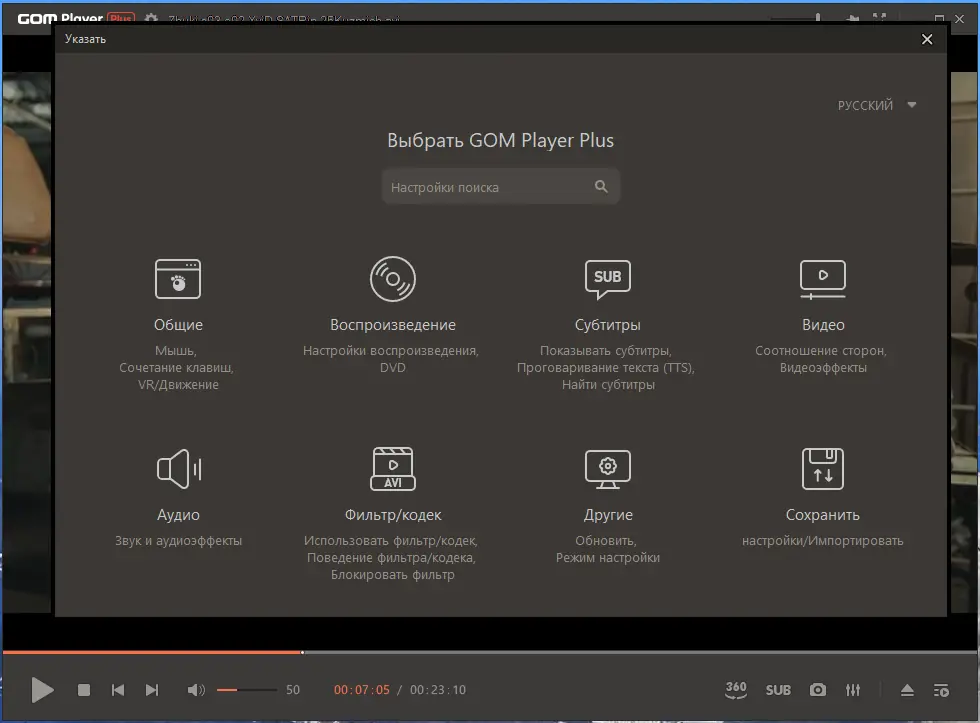This screenshot has height=723, width=980.
Task: Click 'Звук и аудиоэффекты' description
Action: pyautogui.click(x=178, y=541)
